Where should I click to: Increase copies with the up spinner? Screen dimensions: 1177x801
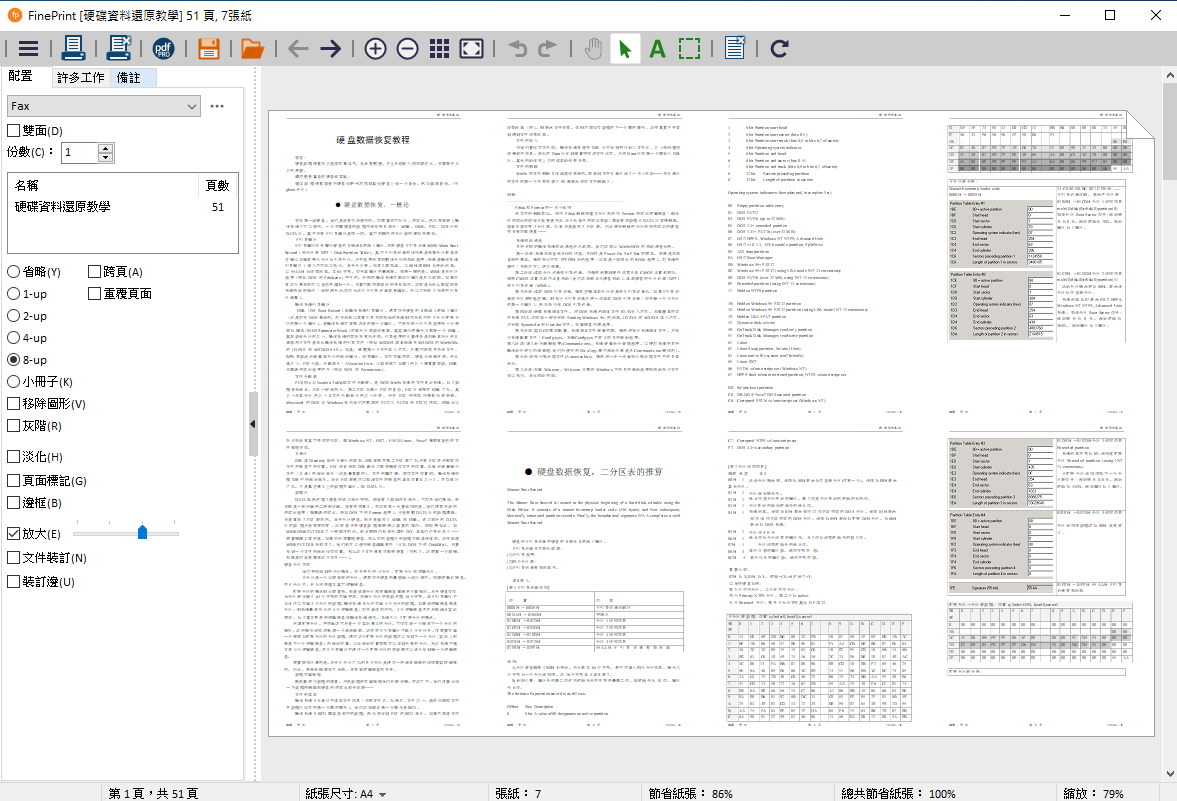(106, 148)
